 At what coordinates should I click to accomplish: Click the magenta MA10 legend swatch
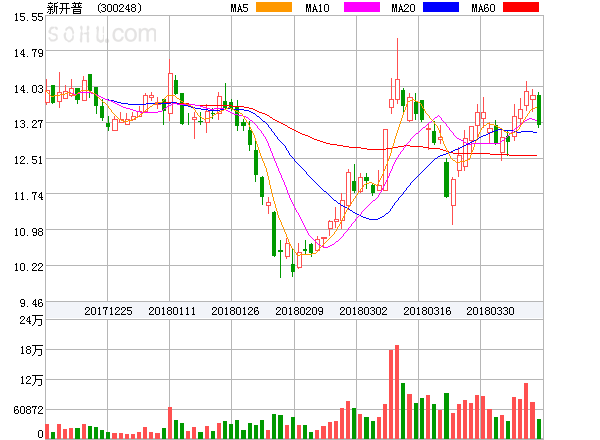(362, 7)
